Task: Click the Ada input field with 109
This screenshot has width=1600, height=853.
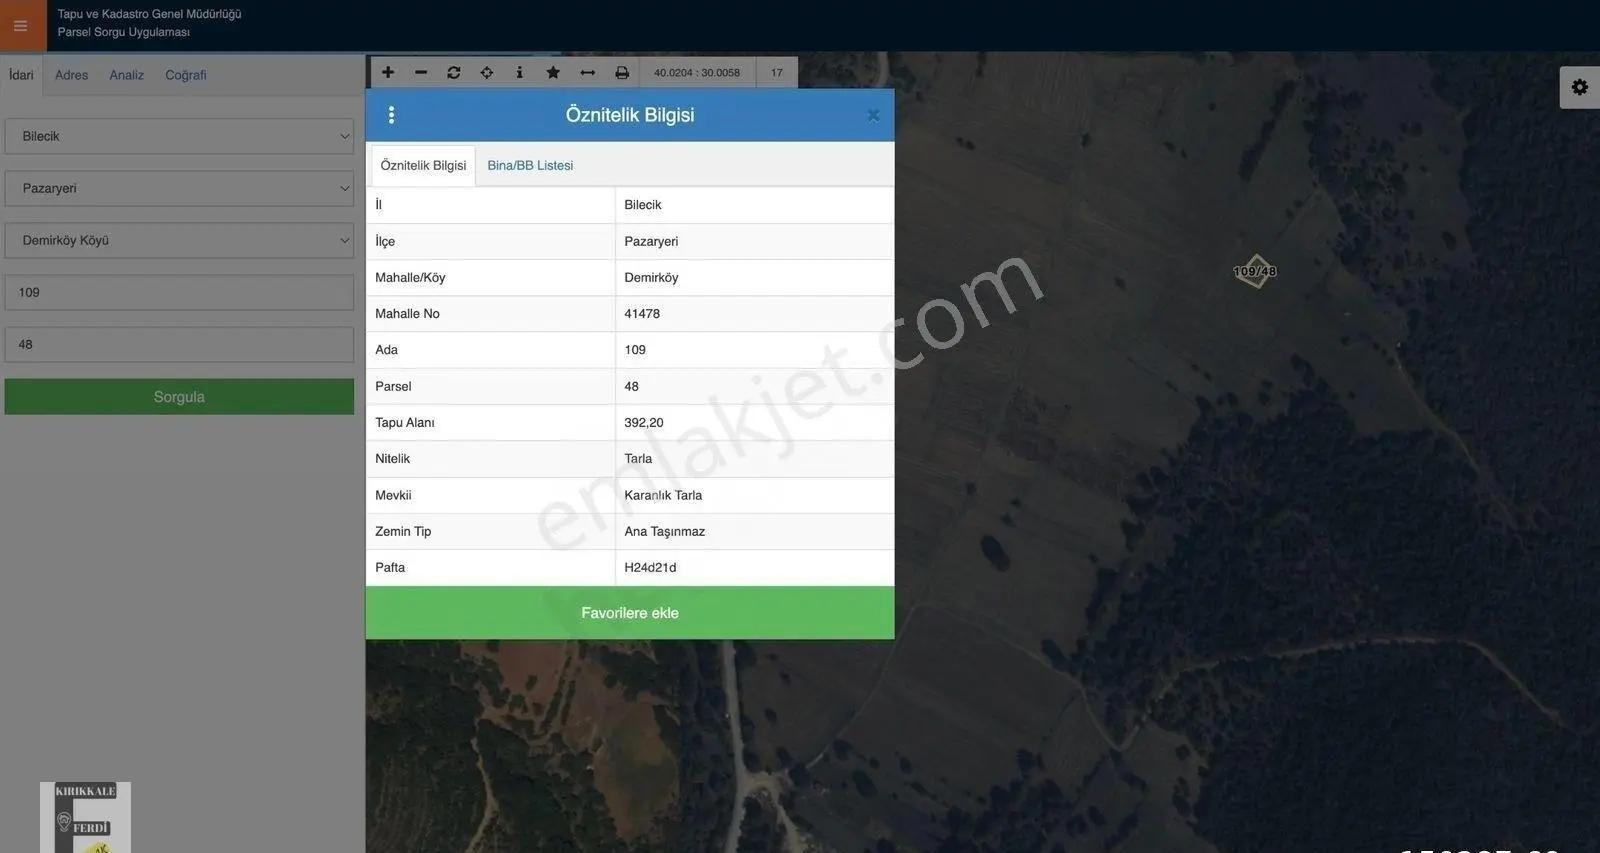Action: 179,292
